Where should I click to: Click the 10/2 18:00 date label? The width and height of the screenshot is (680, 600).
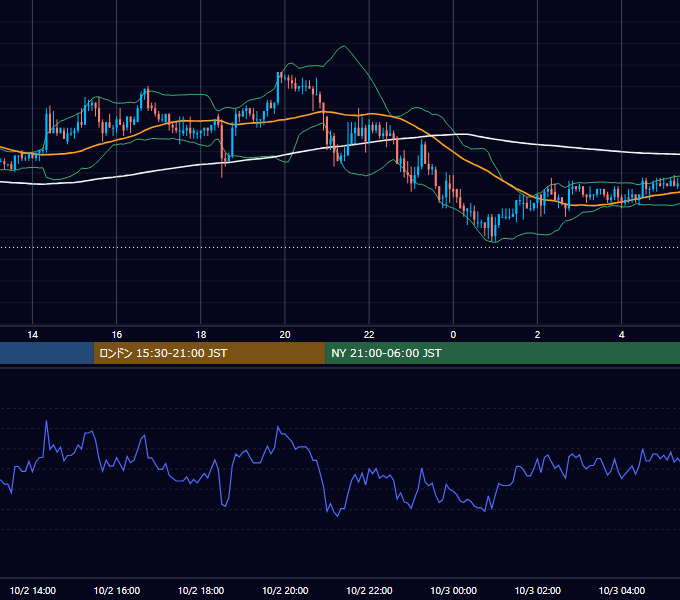coord(201,590)
